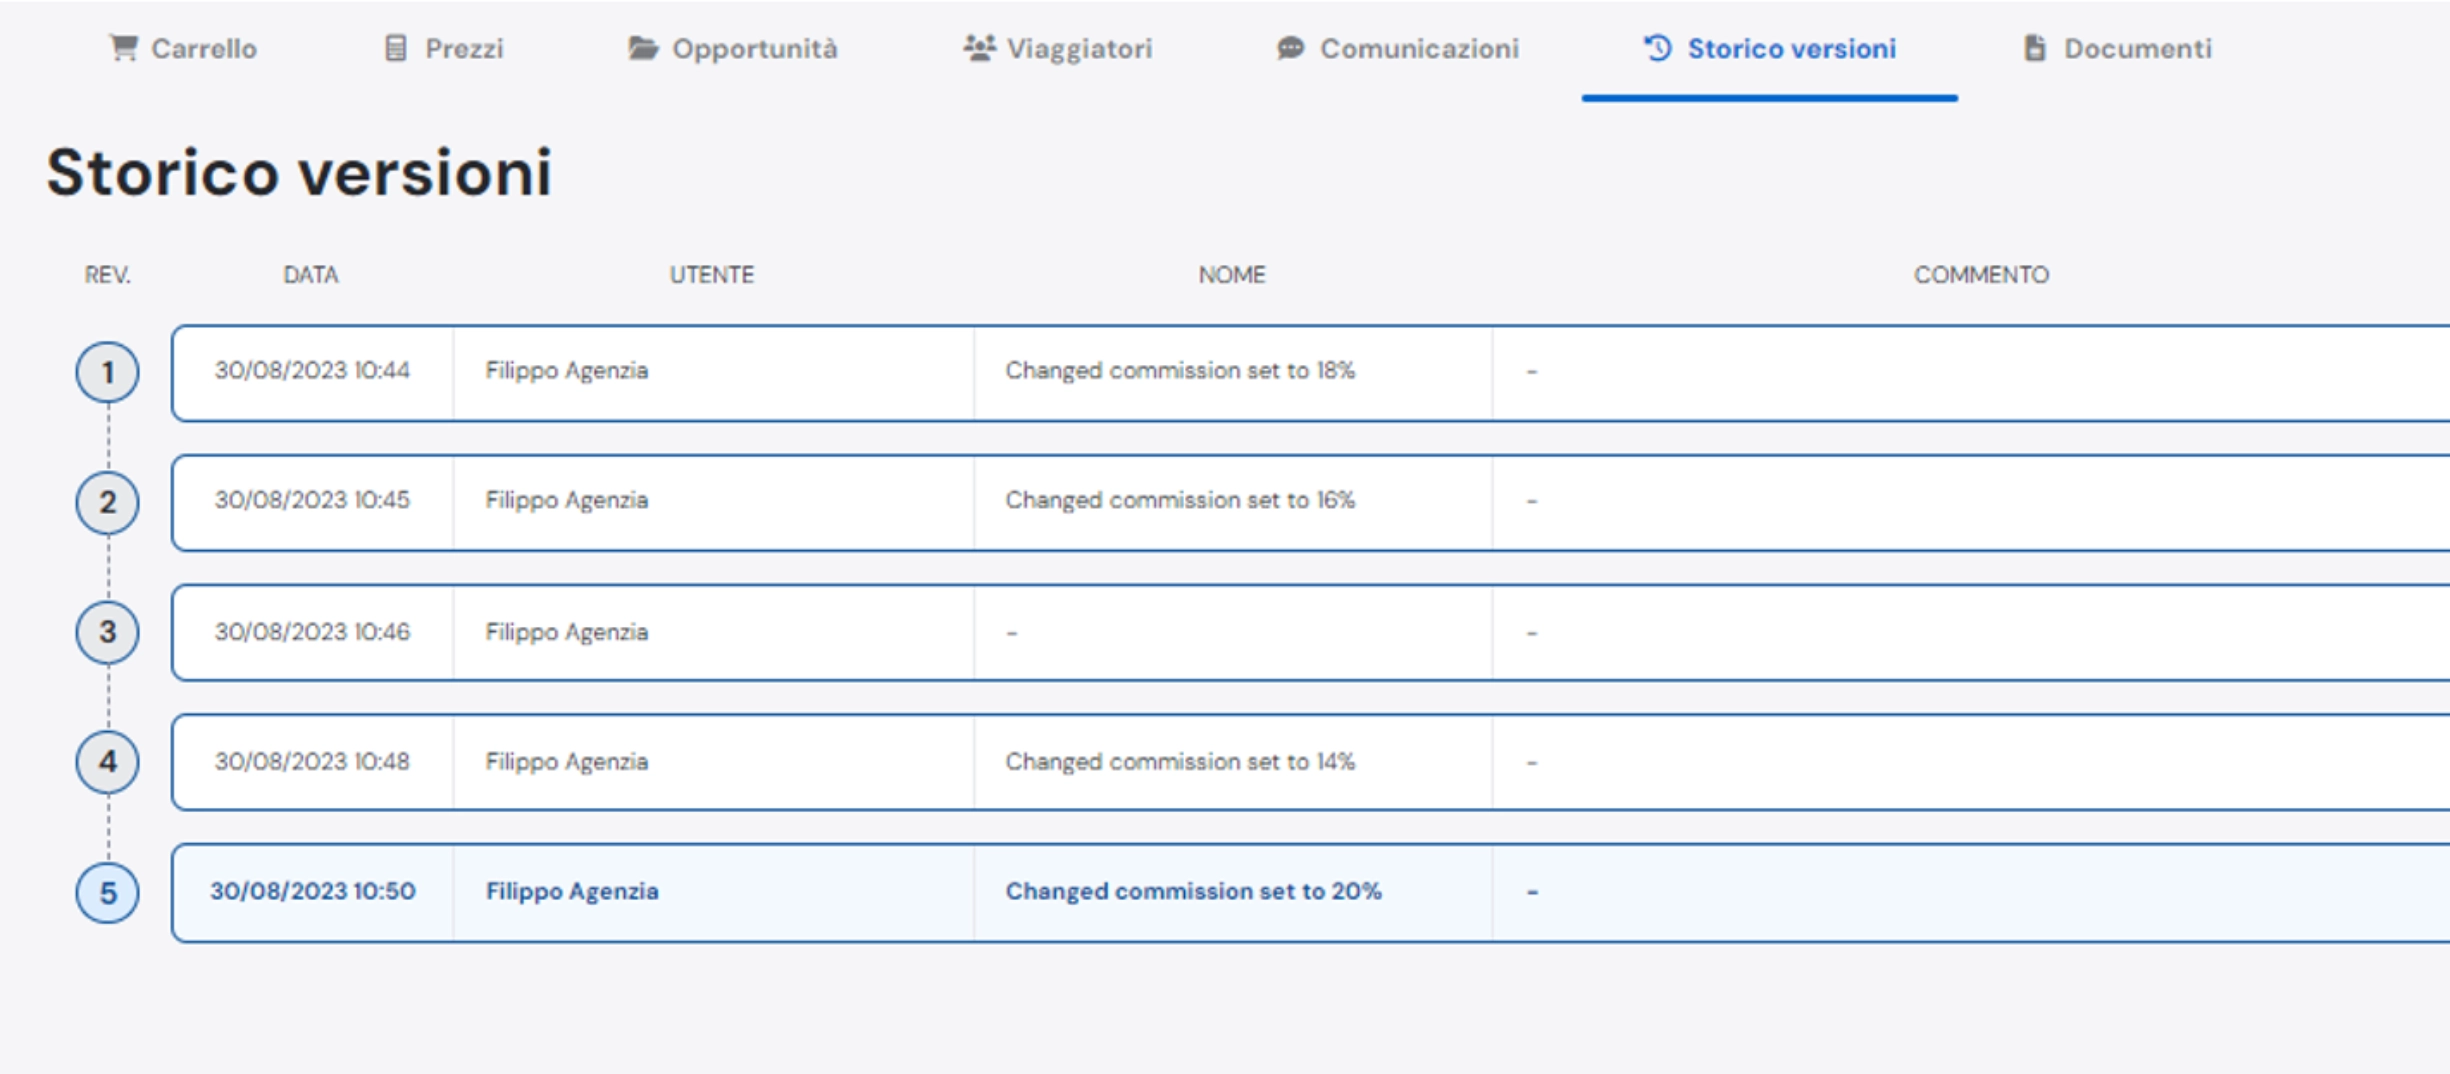Select revision 1 circle marker
This screenshot has height=1074, width=2450.
pyautogui.click(x=107, y=372)
